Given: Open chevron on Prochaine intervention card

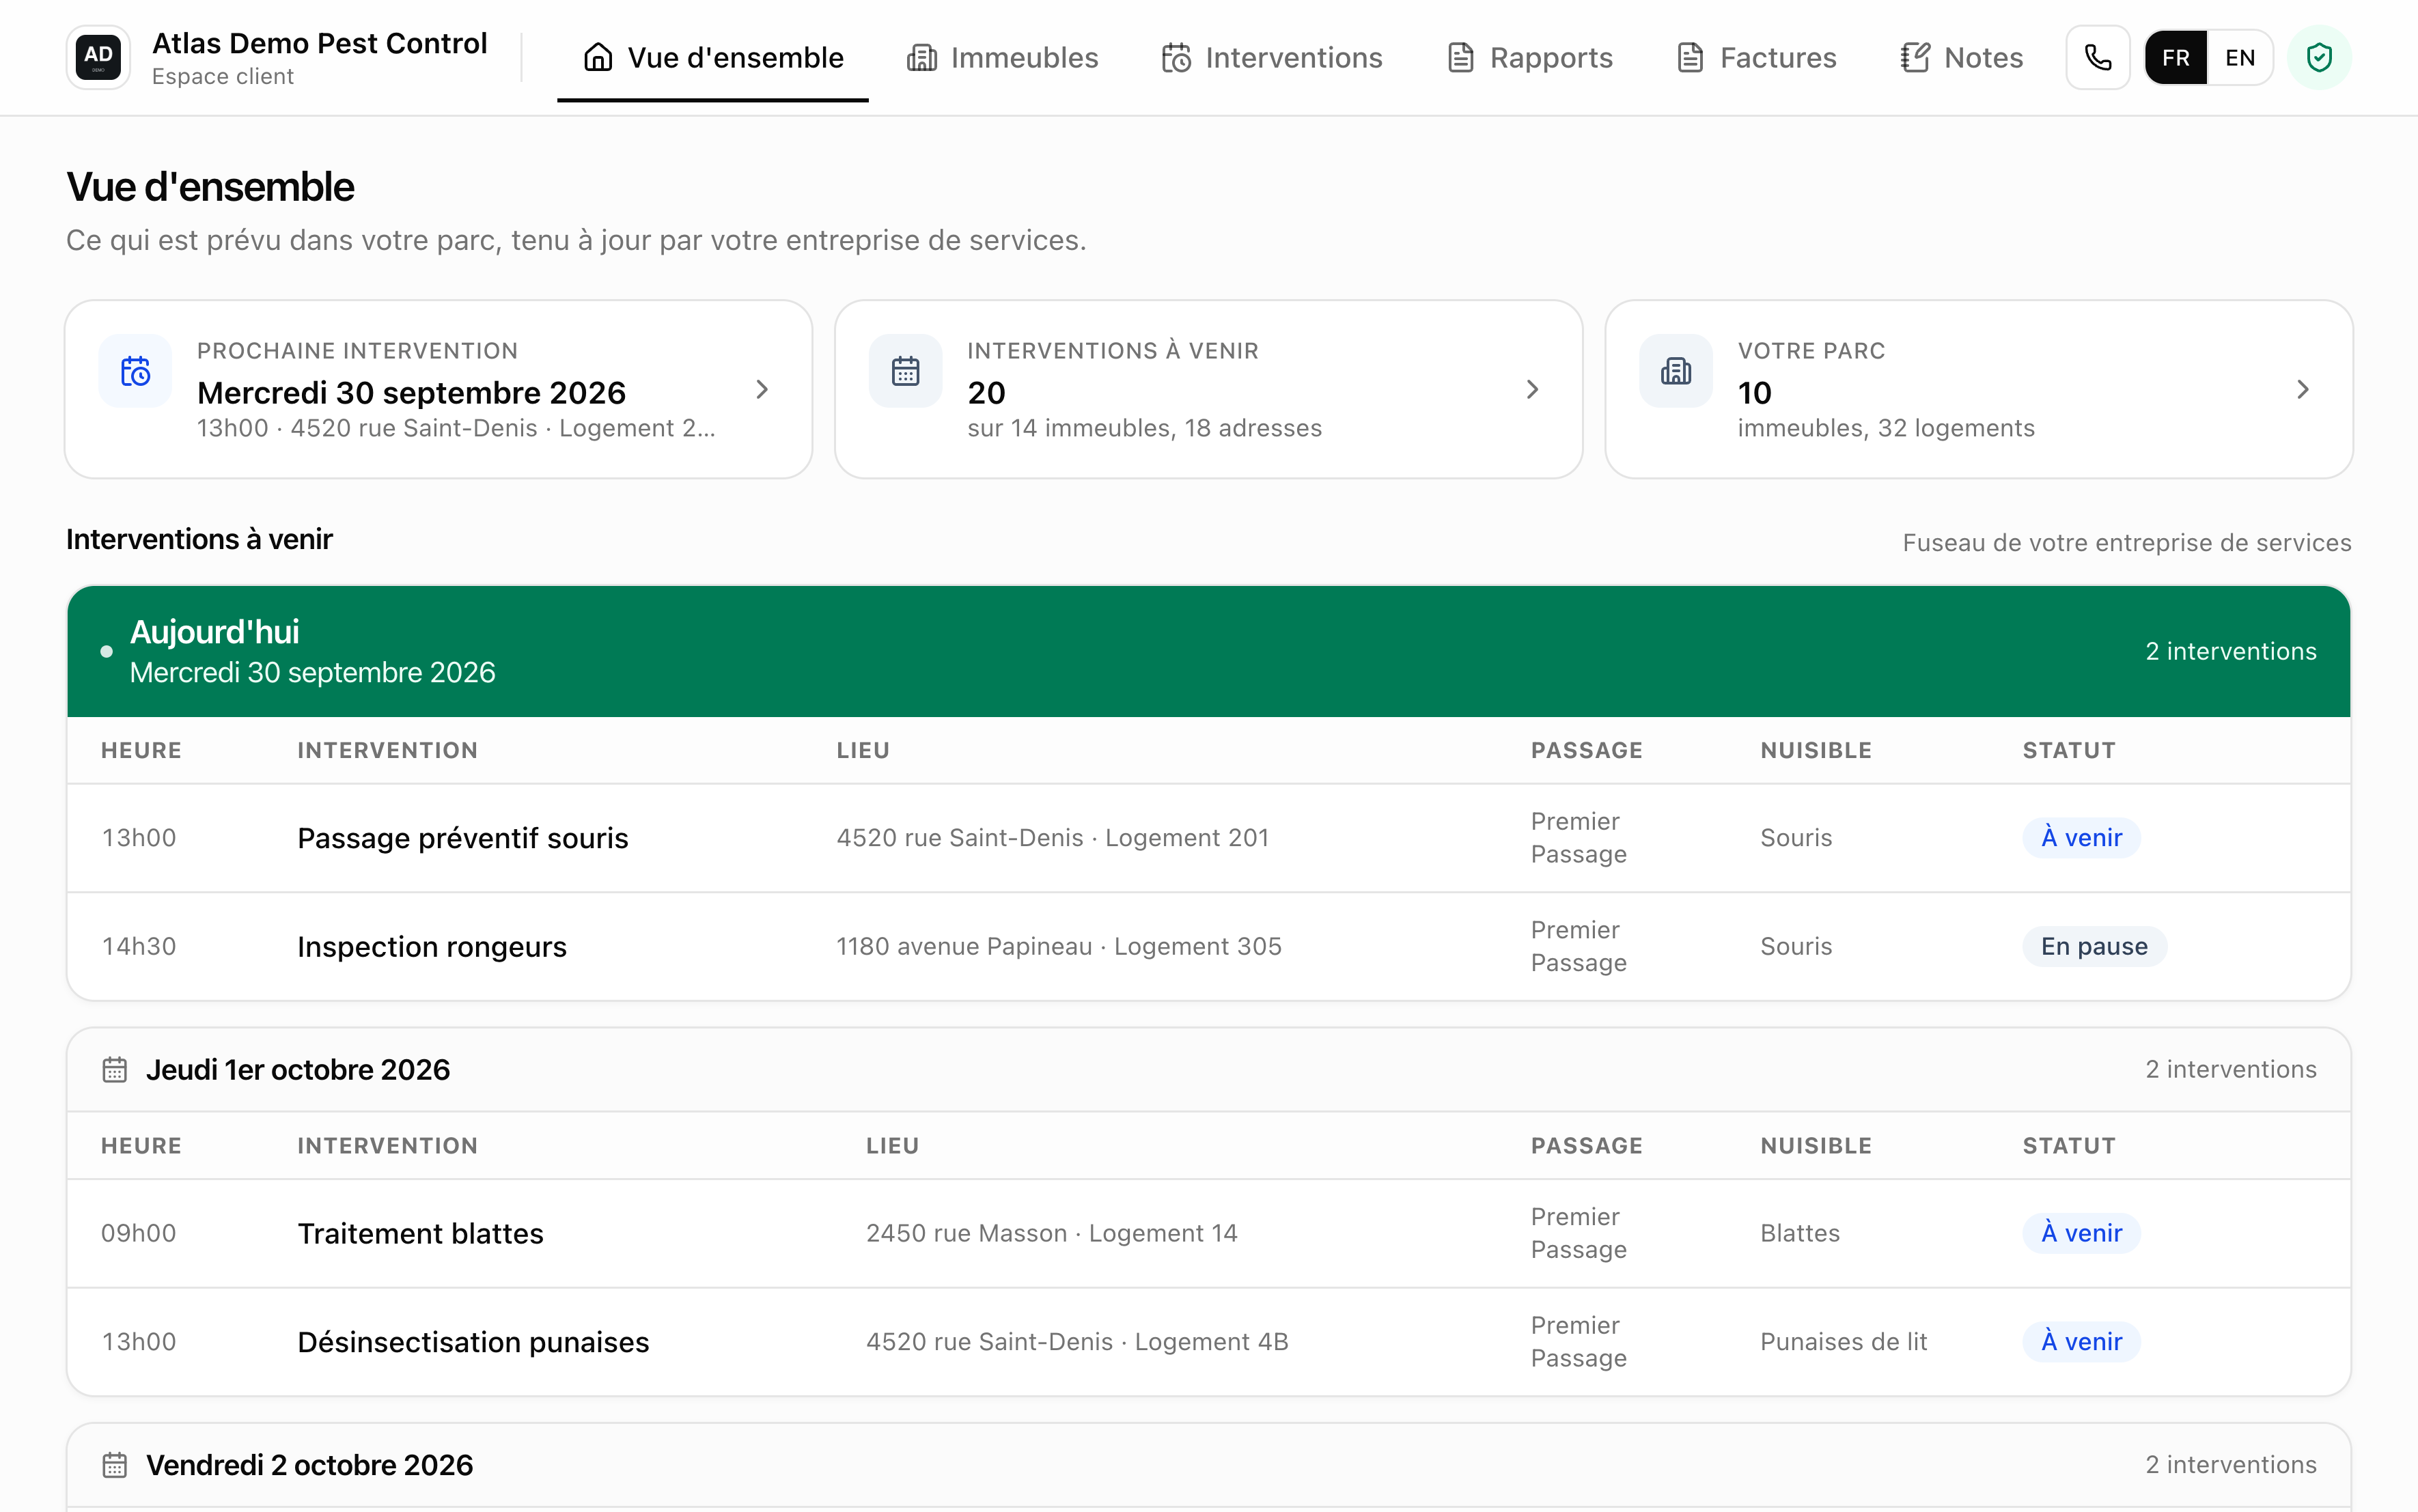Looking at the screenshot, I should [x=762, y=389].
